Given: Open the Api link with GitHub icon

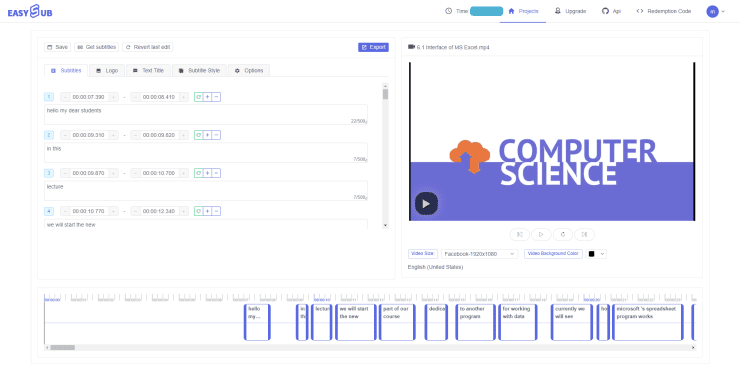Looking at the screenshot, I should point(611,11).
